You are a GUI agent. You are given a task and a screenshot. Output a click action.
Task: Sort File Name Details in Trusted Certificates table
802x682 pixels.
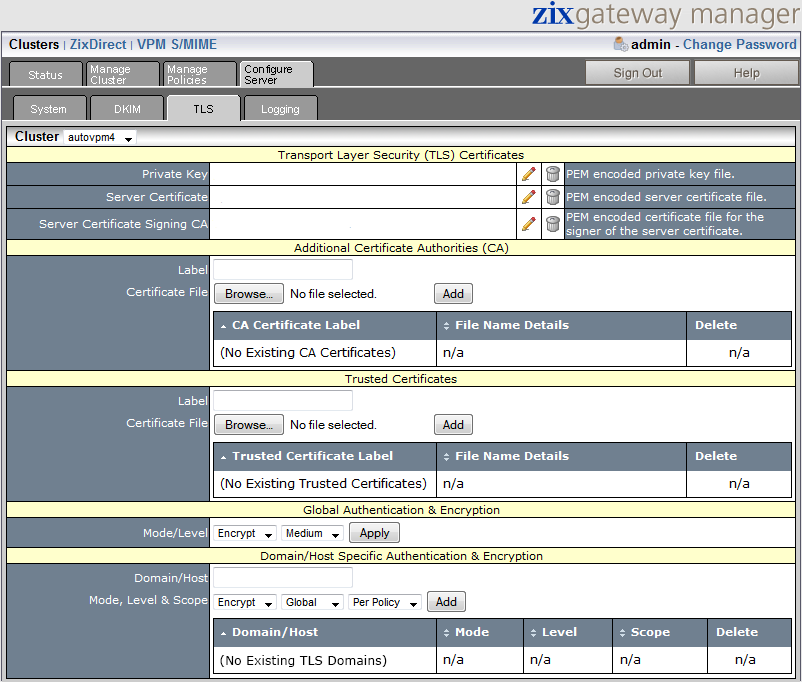point(447,457)
